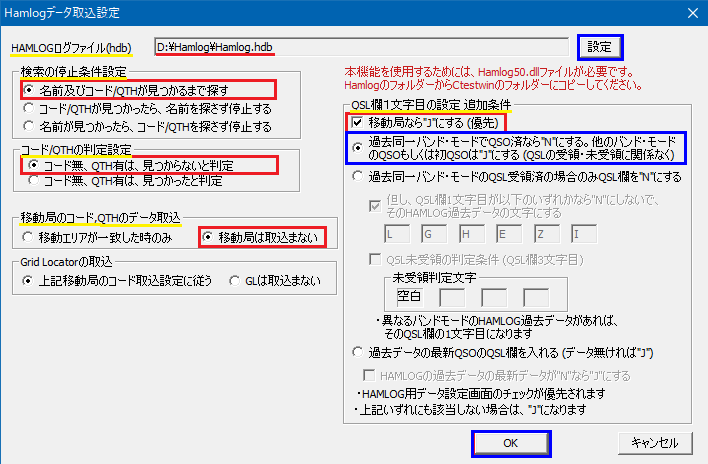Click the キャンセル button

pos(655,442)
